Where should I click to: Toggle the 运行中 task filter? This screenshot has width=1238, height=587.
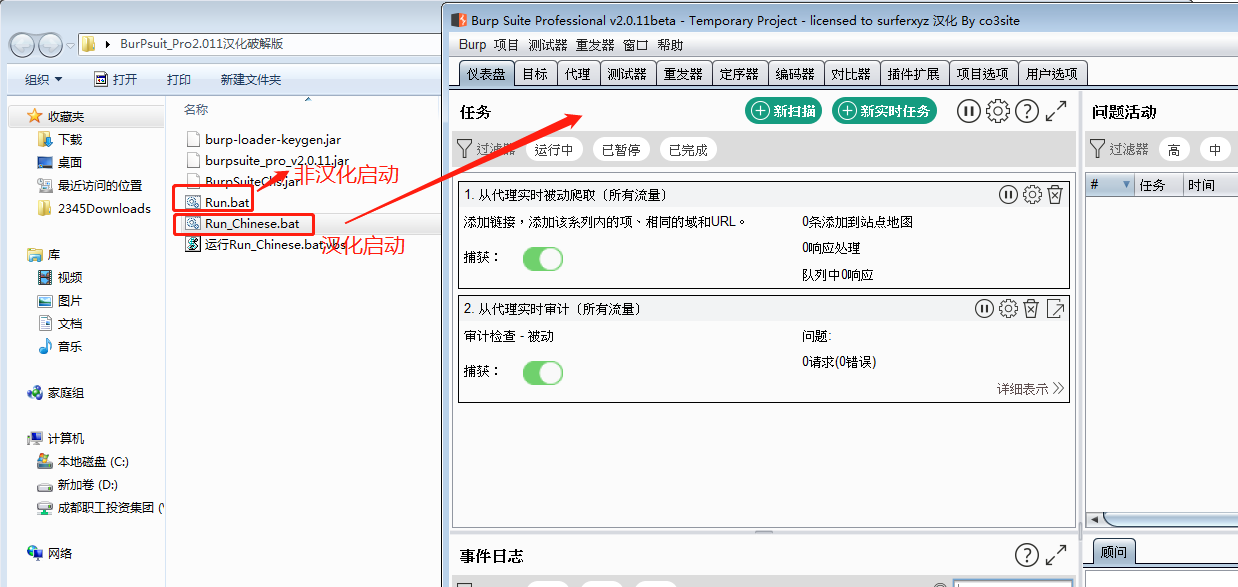pyautogui.click(x=553, y=150)
